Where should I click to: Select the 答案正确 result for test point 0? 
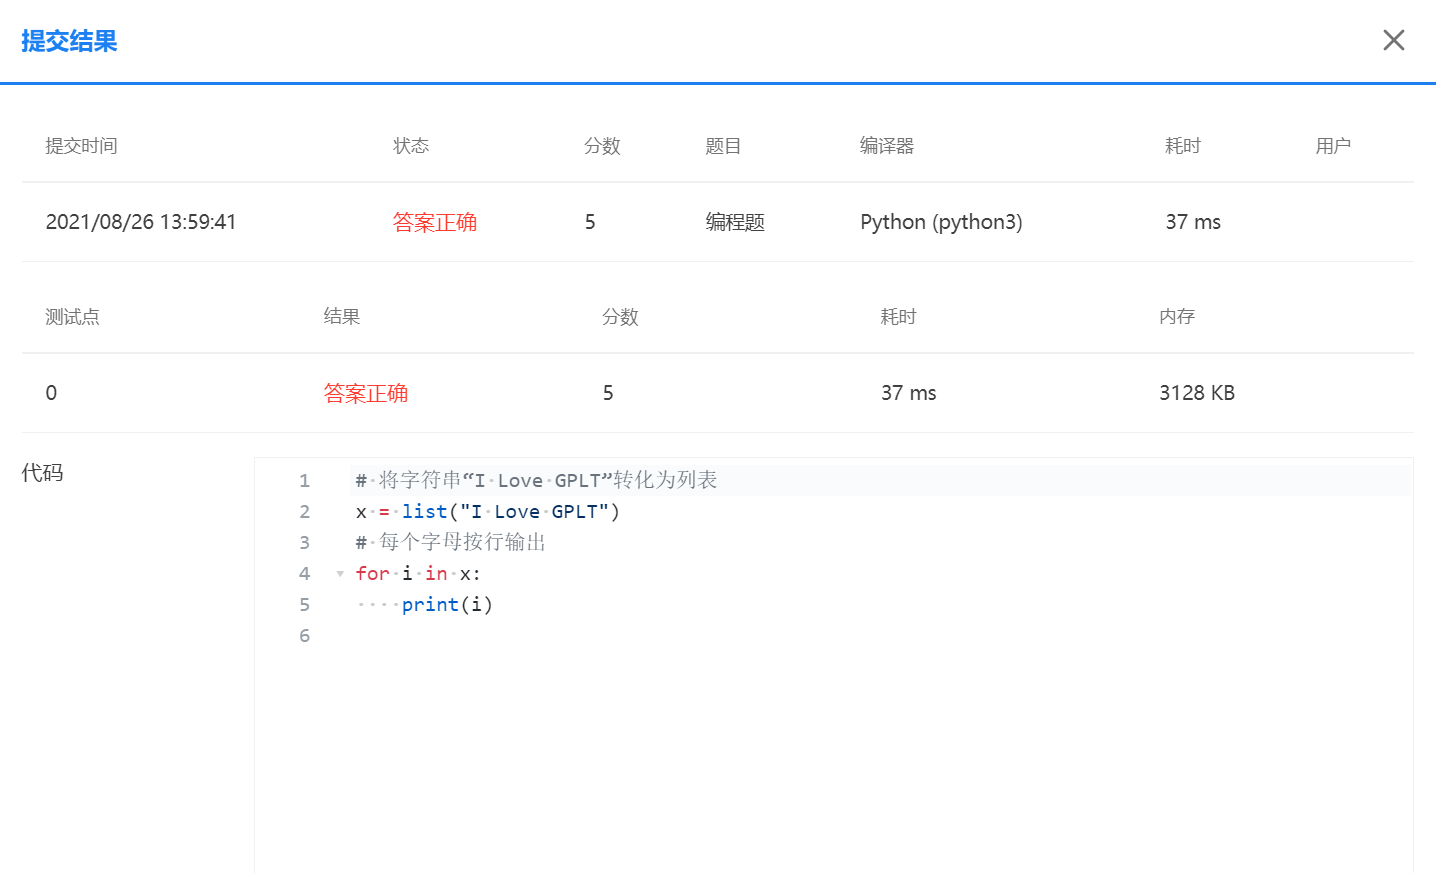(366, 393)
